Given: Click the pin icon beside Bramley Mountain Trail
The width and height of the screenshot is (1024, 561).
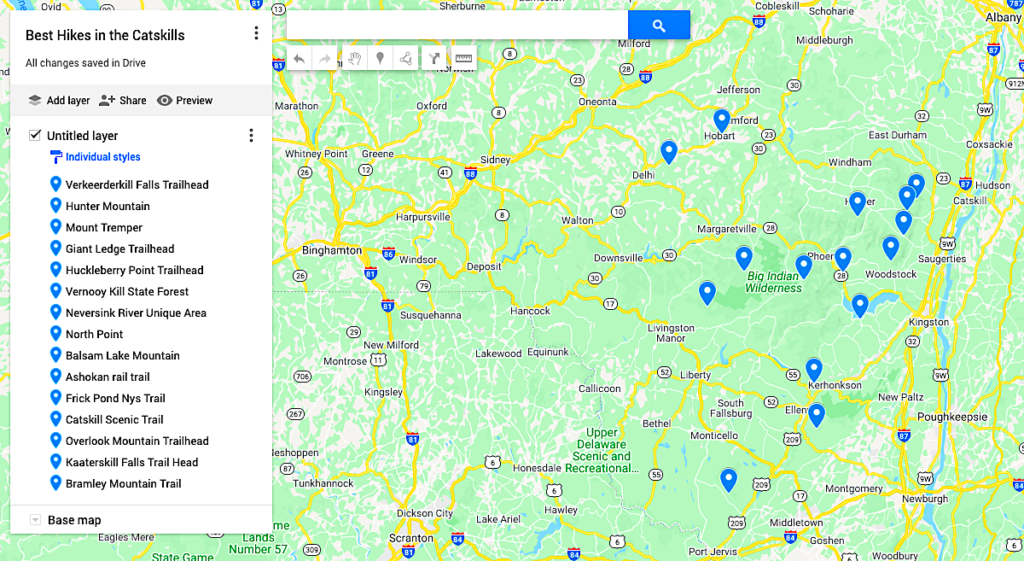Looking at the screenshot, I should 56,483.
